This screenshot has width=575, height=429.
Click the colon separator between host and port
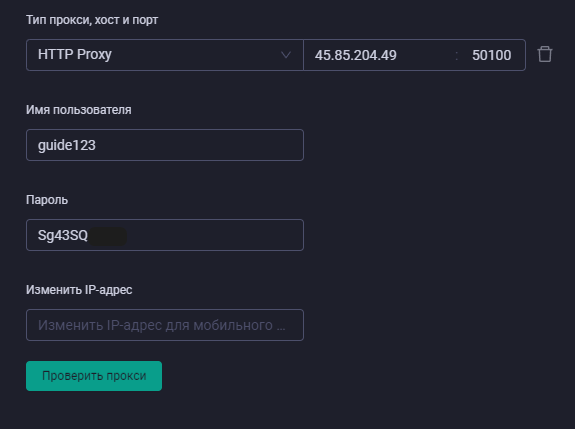point(457,56)
